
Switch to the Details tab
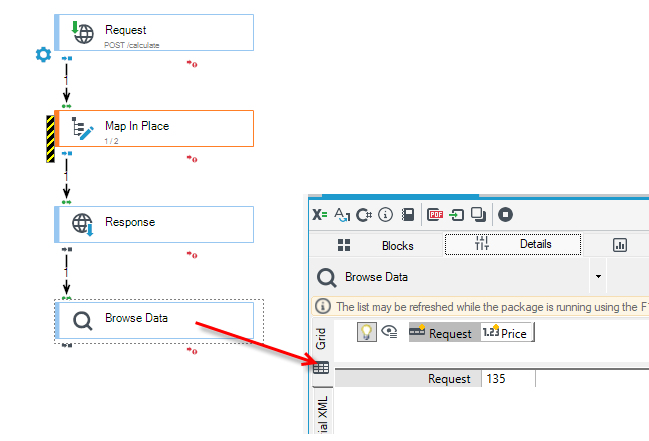pyautogui.click(x=513, y=244)
